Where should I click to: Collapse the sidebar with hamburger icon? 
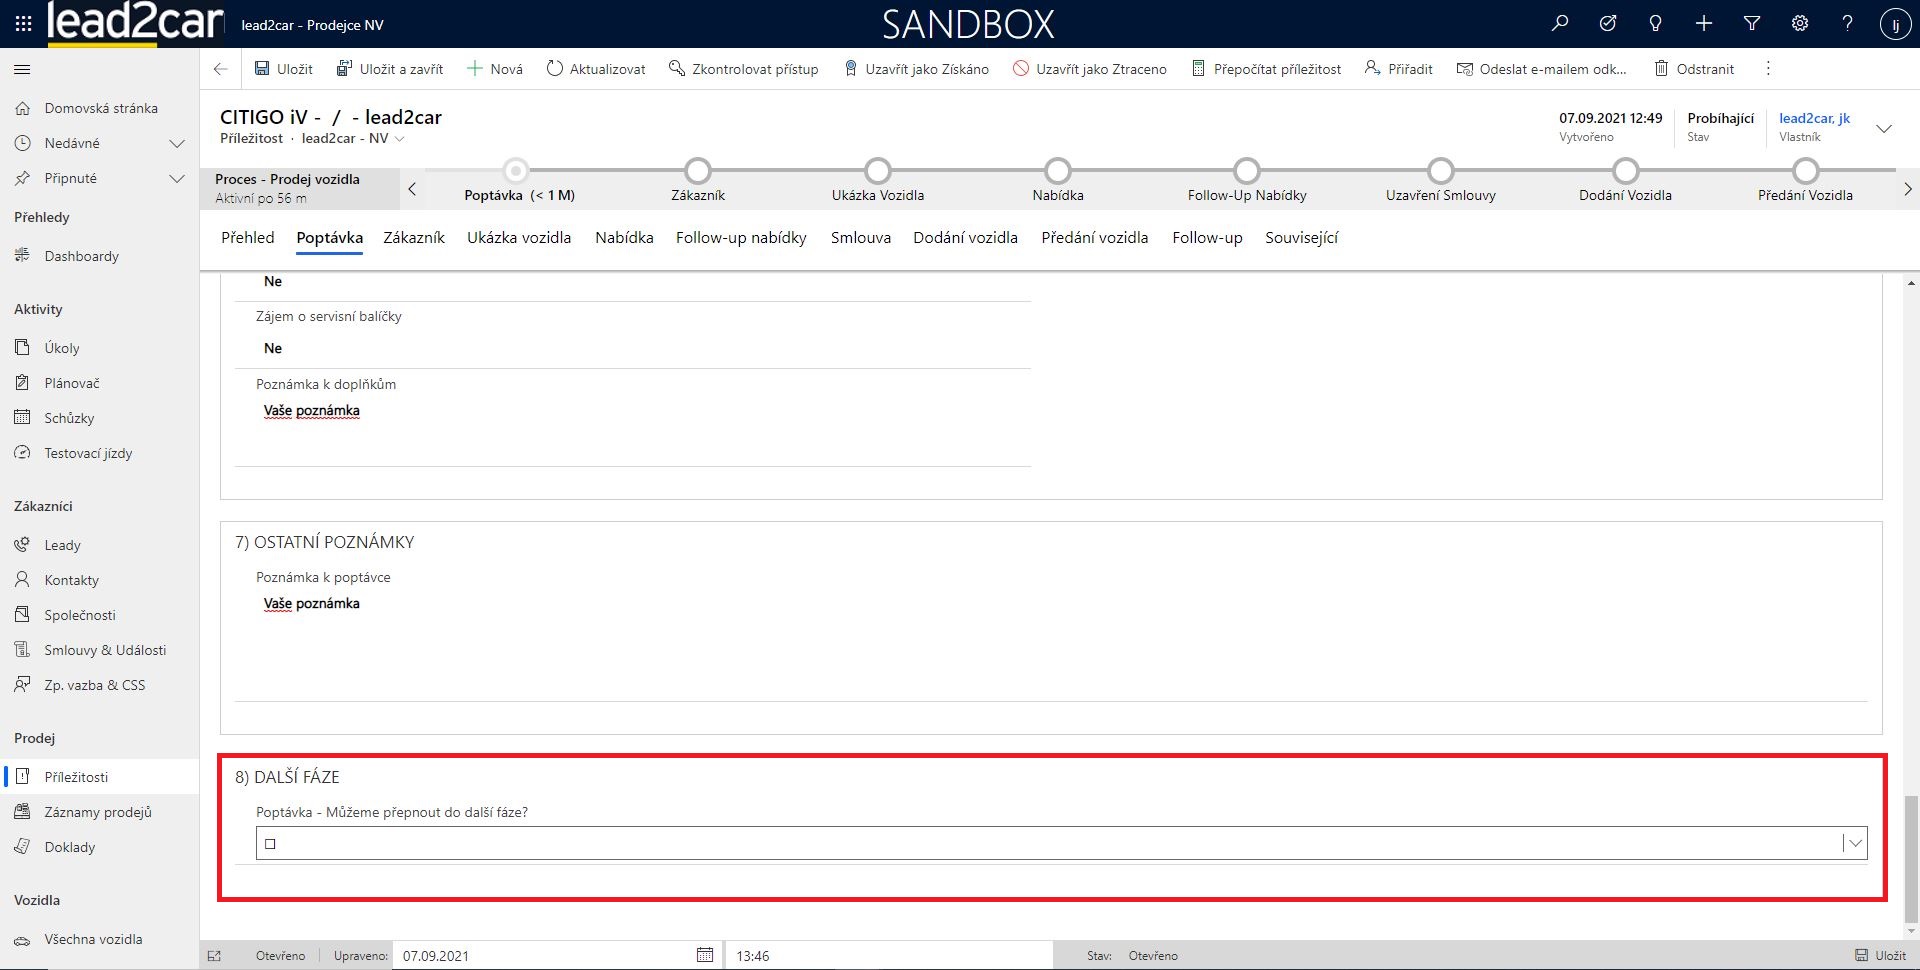click(x=22, y=69)
